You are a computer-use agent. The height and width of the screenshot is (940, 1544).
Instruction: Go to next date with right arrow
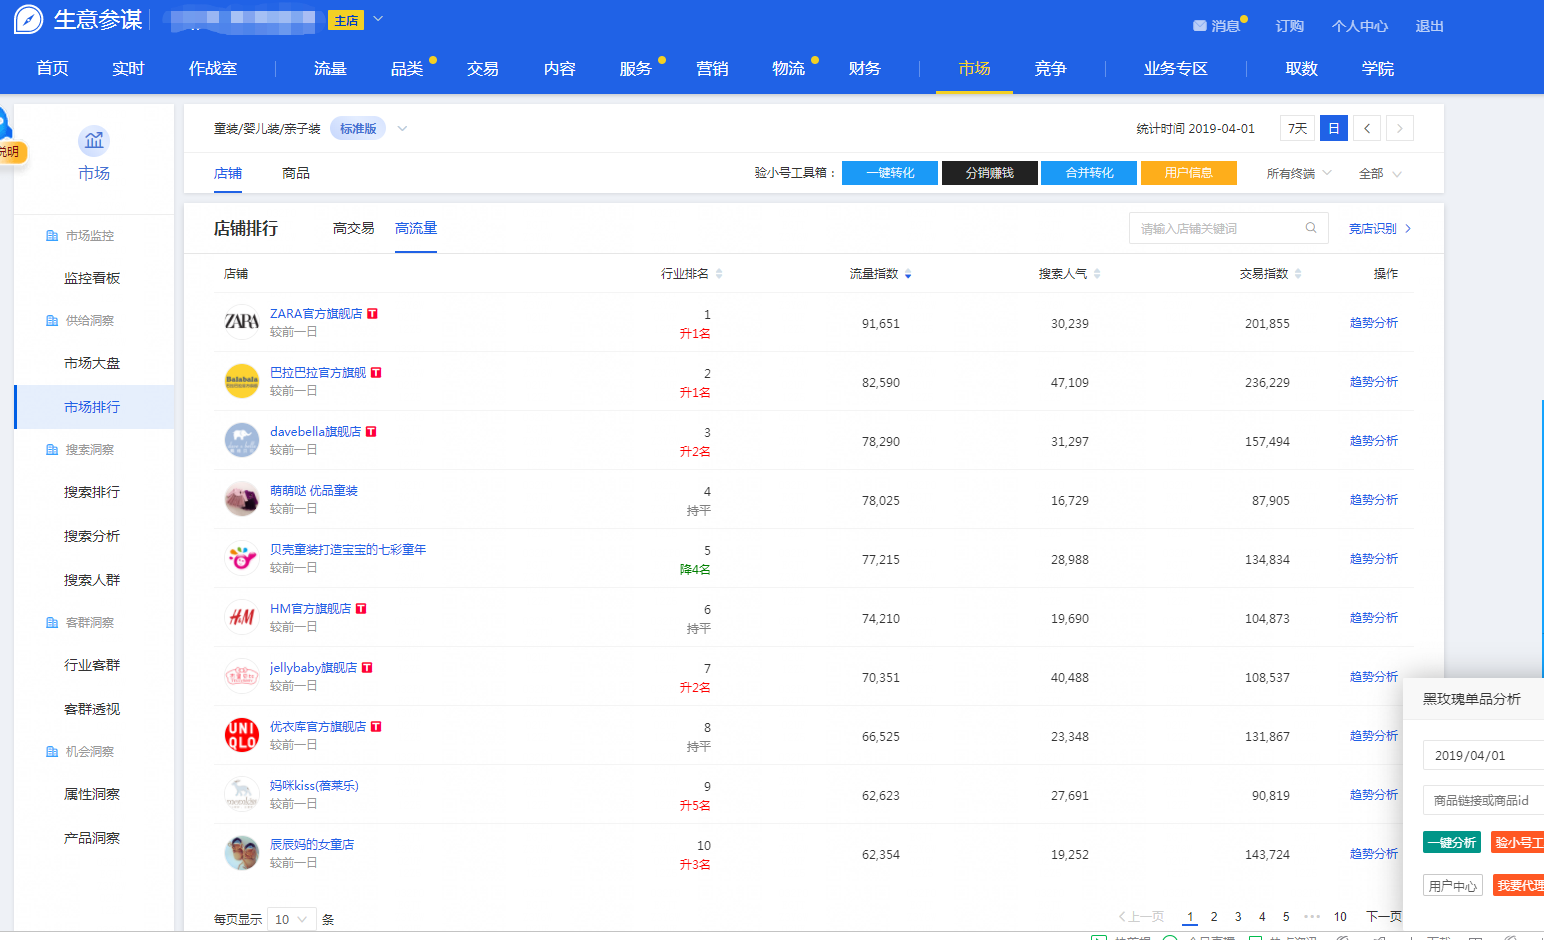1400,128
